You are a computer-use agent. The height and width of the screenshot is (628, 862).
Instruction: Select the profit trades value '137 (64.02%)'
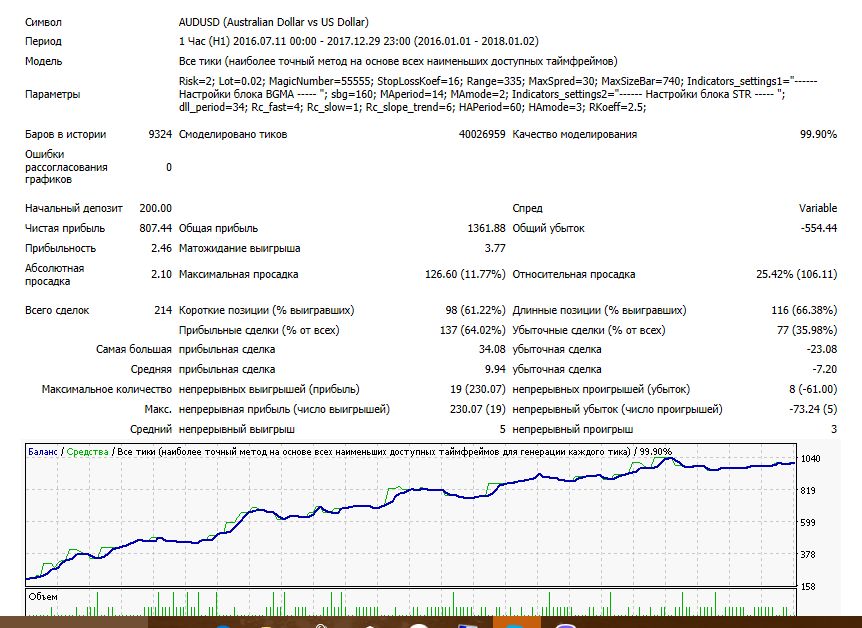pyautogui.click(x=472, y=330)
